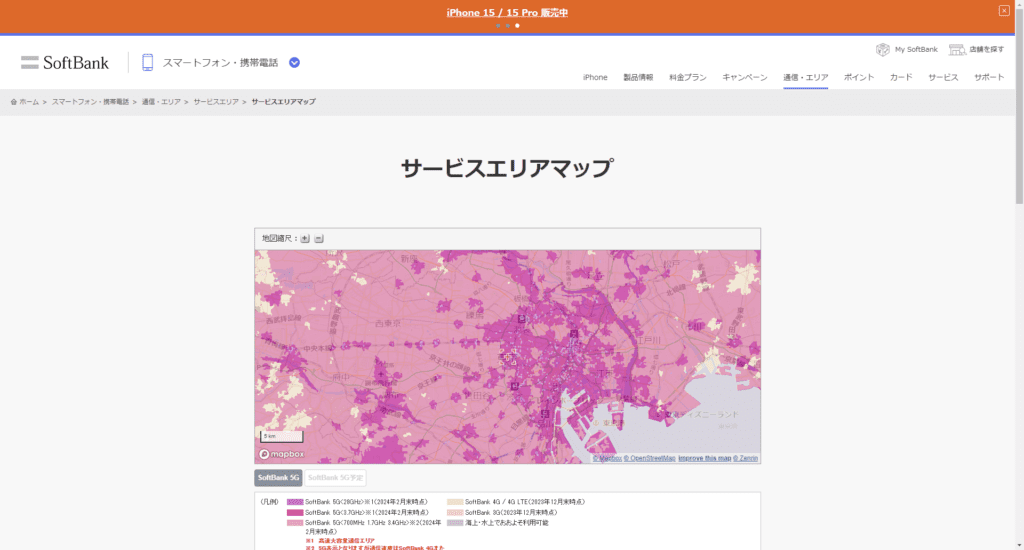Open the © Zenrin attribution link
This screenshot has width=1024, height=550.
[745, 459]
